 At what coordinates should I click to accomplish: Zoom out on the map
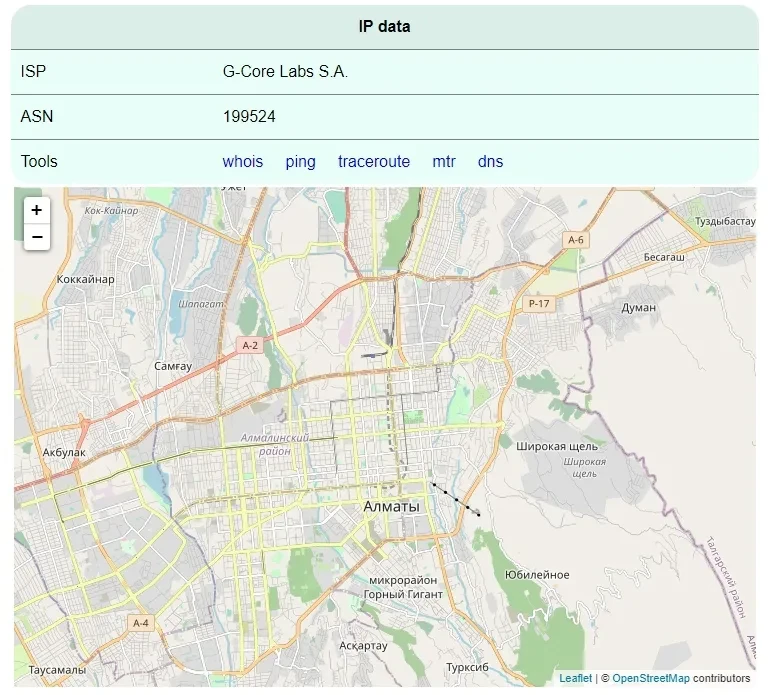click(x=37, y=237)
